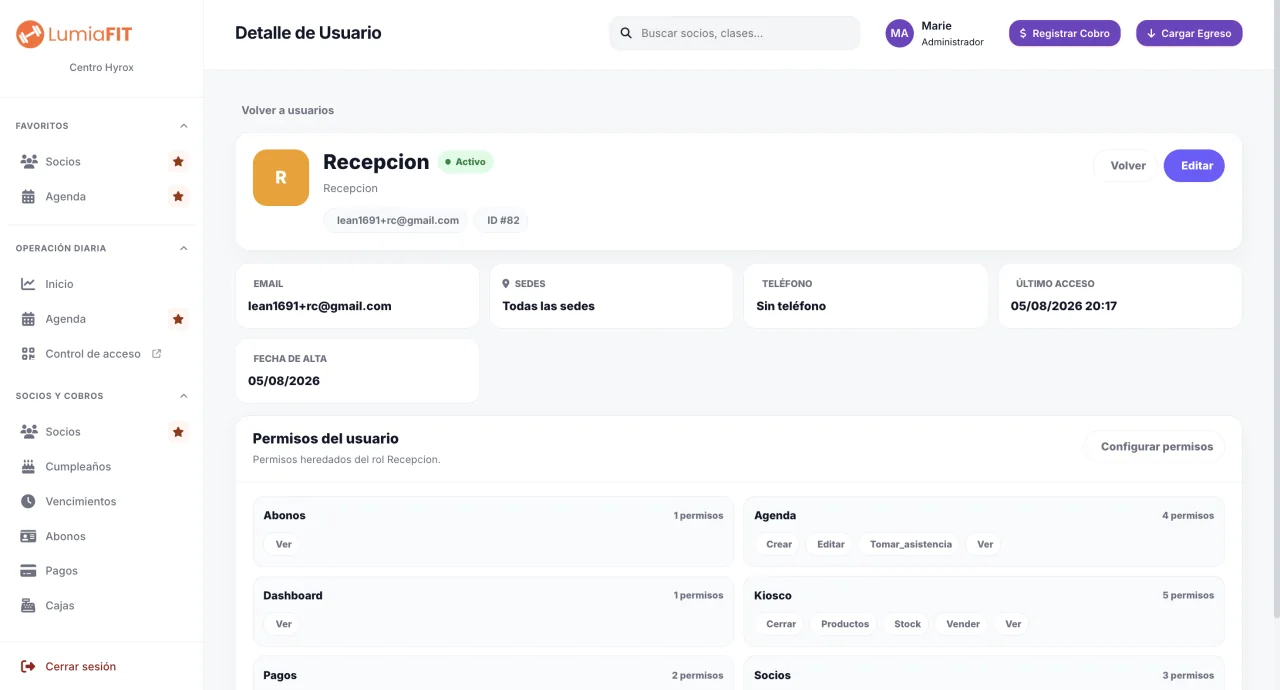The width and height of the screenshot is (1280, 690).
Task: Click the Agenda calendar icon in Operación Diaria
Action: 28,319
